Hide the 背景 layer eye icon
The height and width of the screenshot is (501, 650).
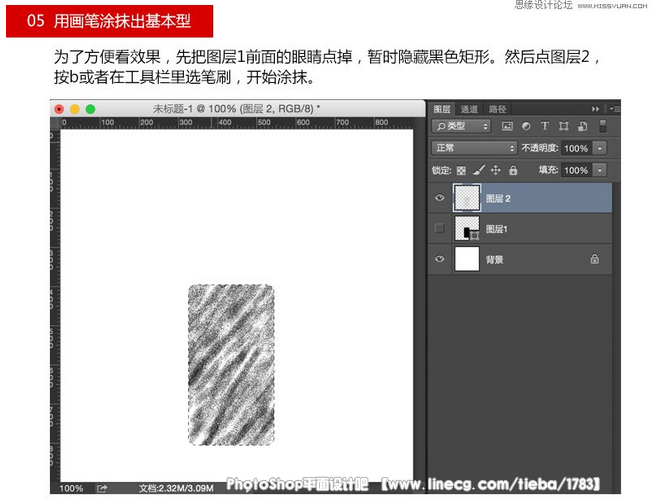click(438, 259)
